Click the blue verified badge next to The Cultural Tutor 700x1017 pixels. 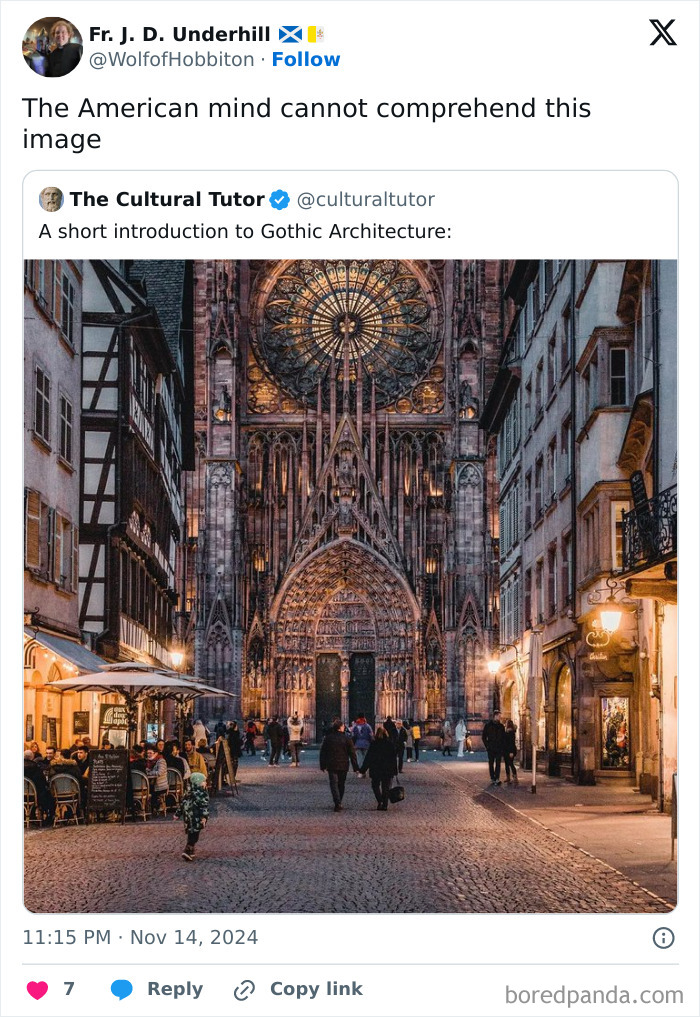tap(277, 199)
